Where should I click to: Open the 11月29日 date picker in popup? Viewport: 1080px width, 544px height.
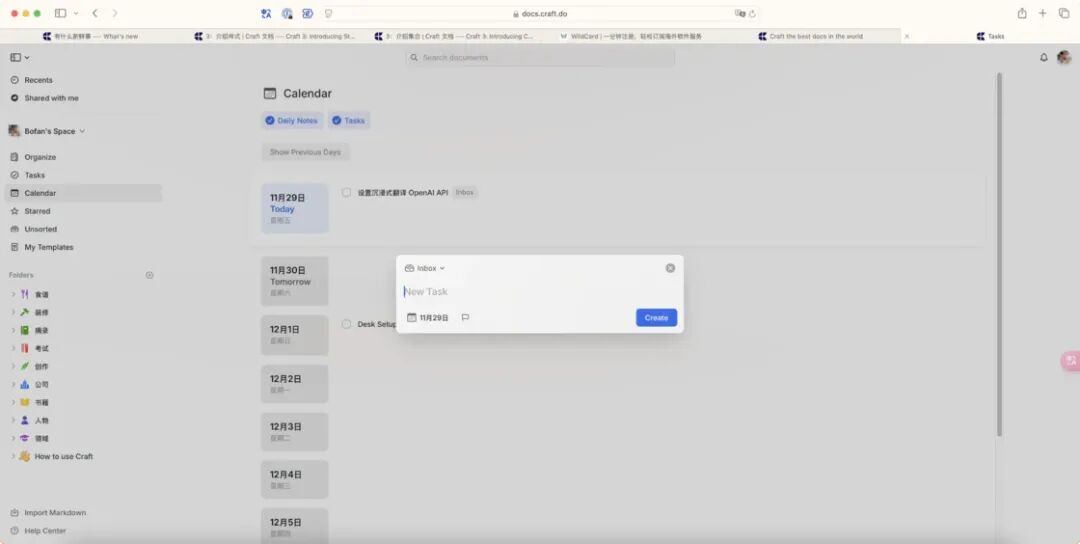click(428, 317)
